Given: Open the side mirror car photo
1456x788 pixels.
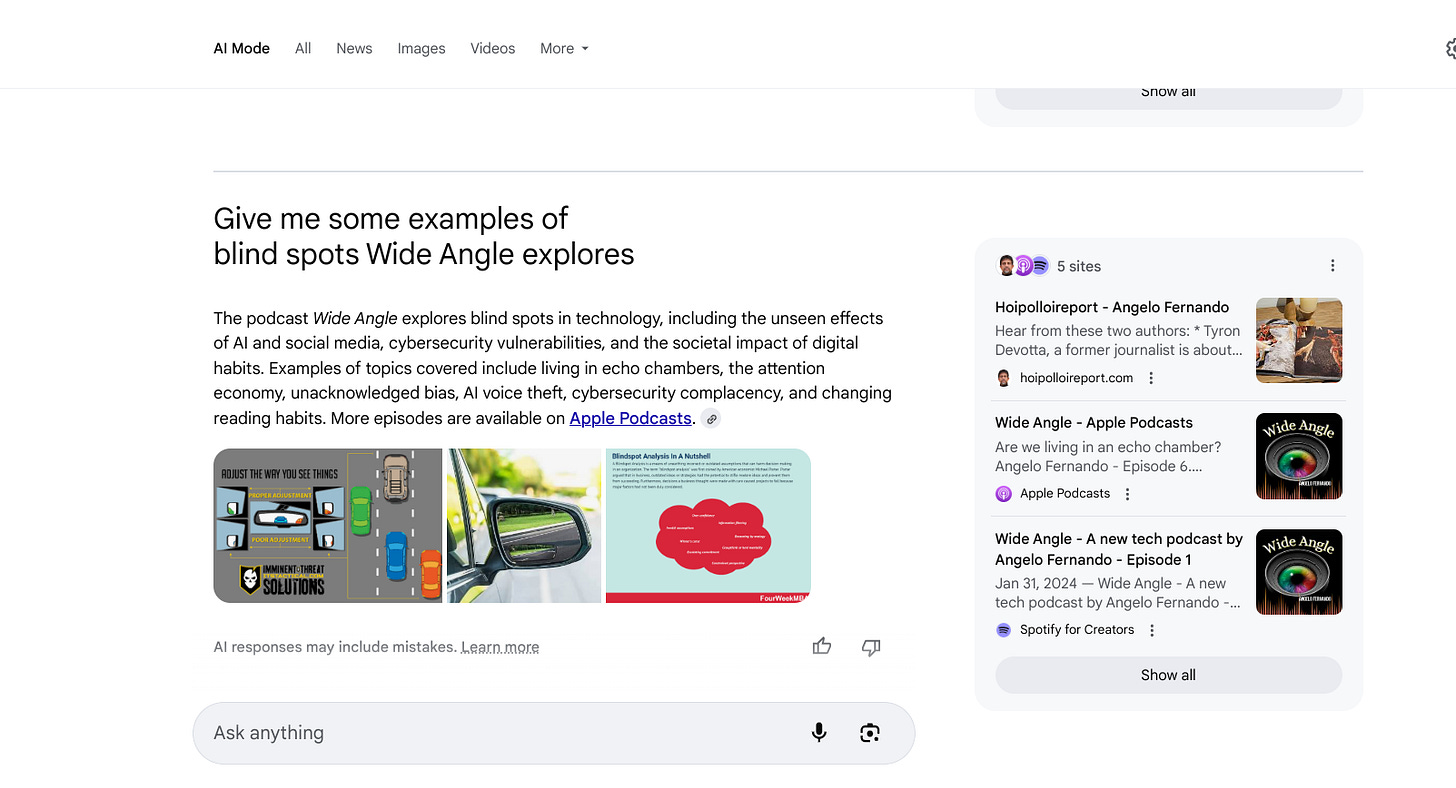Looking at the screenshot, I should pos(524,525).
